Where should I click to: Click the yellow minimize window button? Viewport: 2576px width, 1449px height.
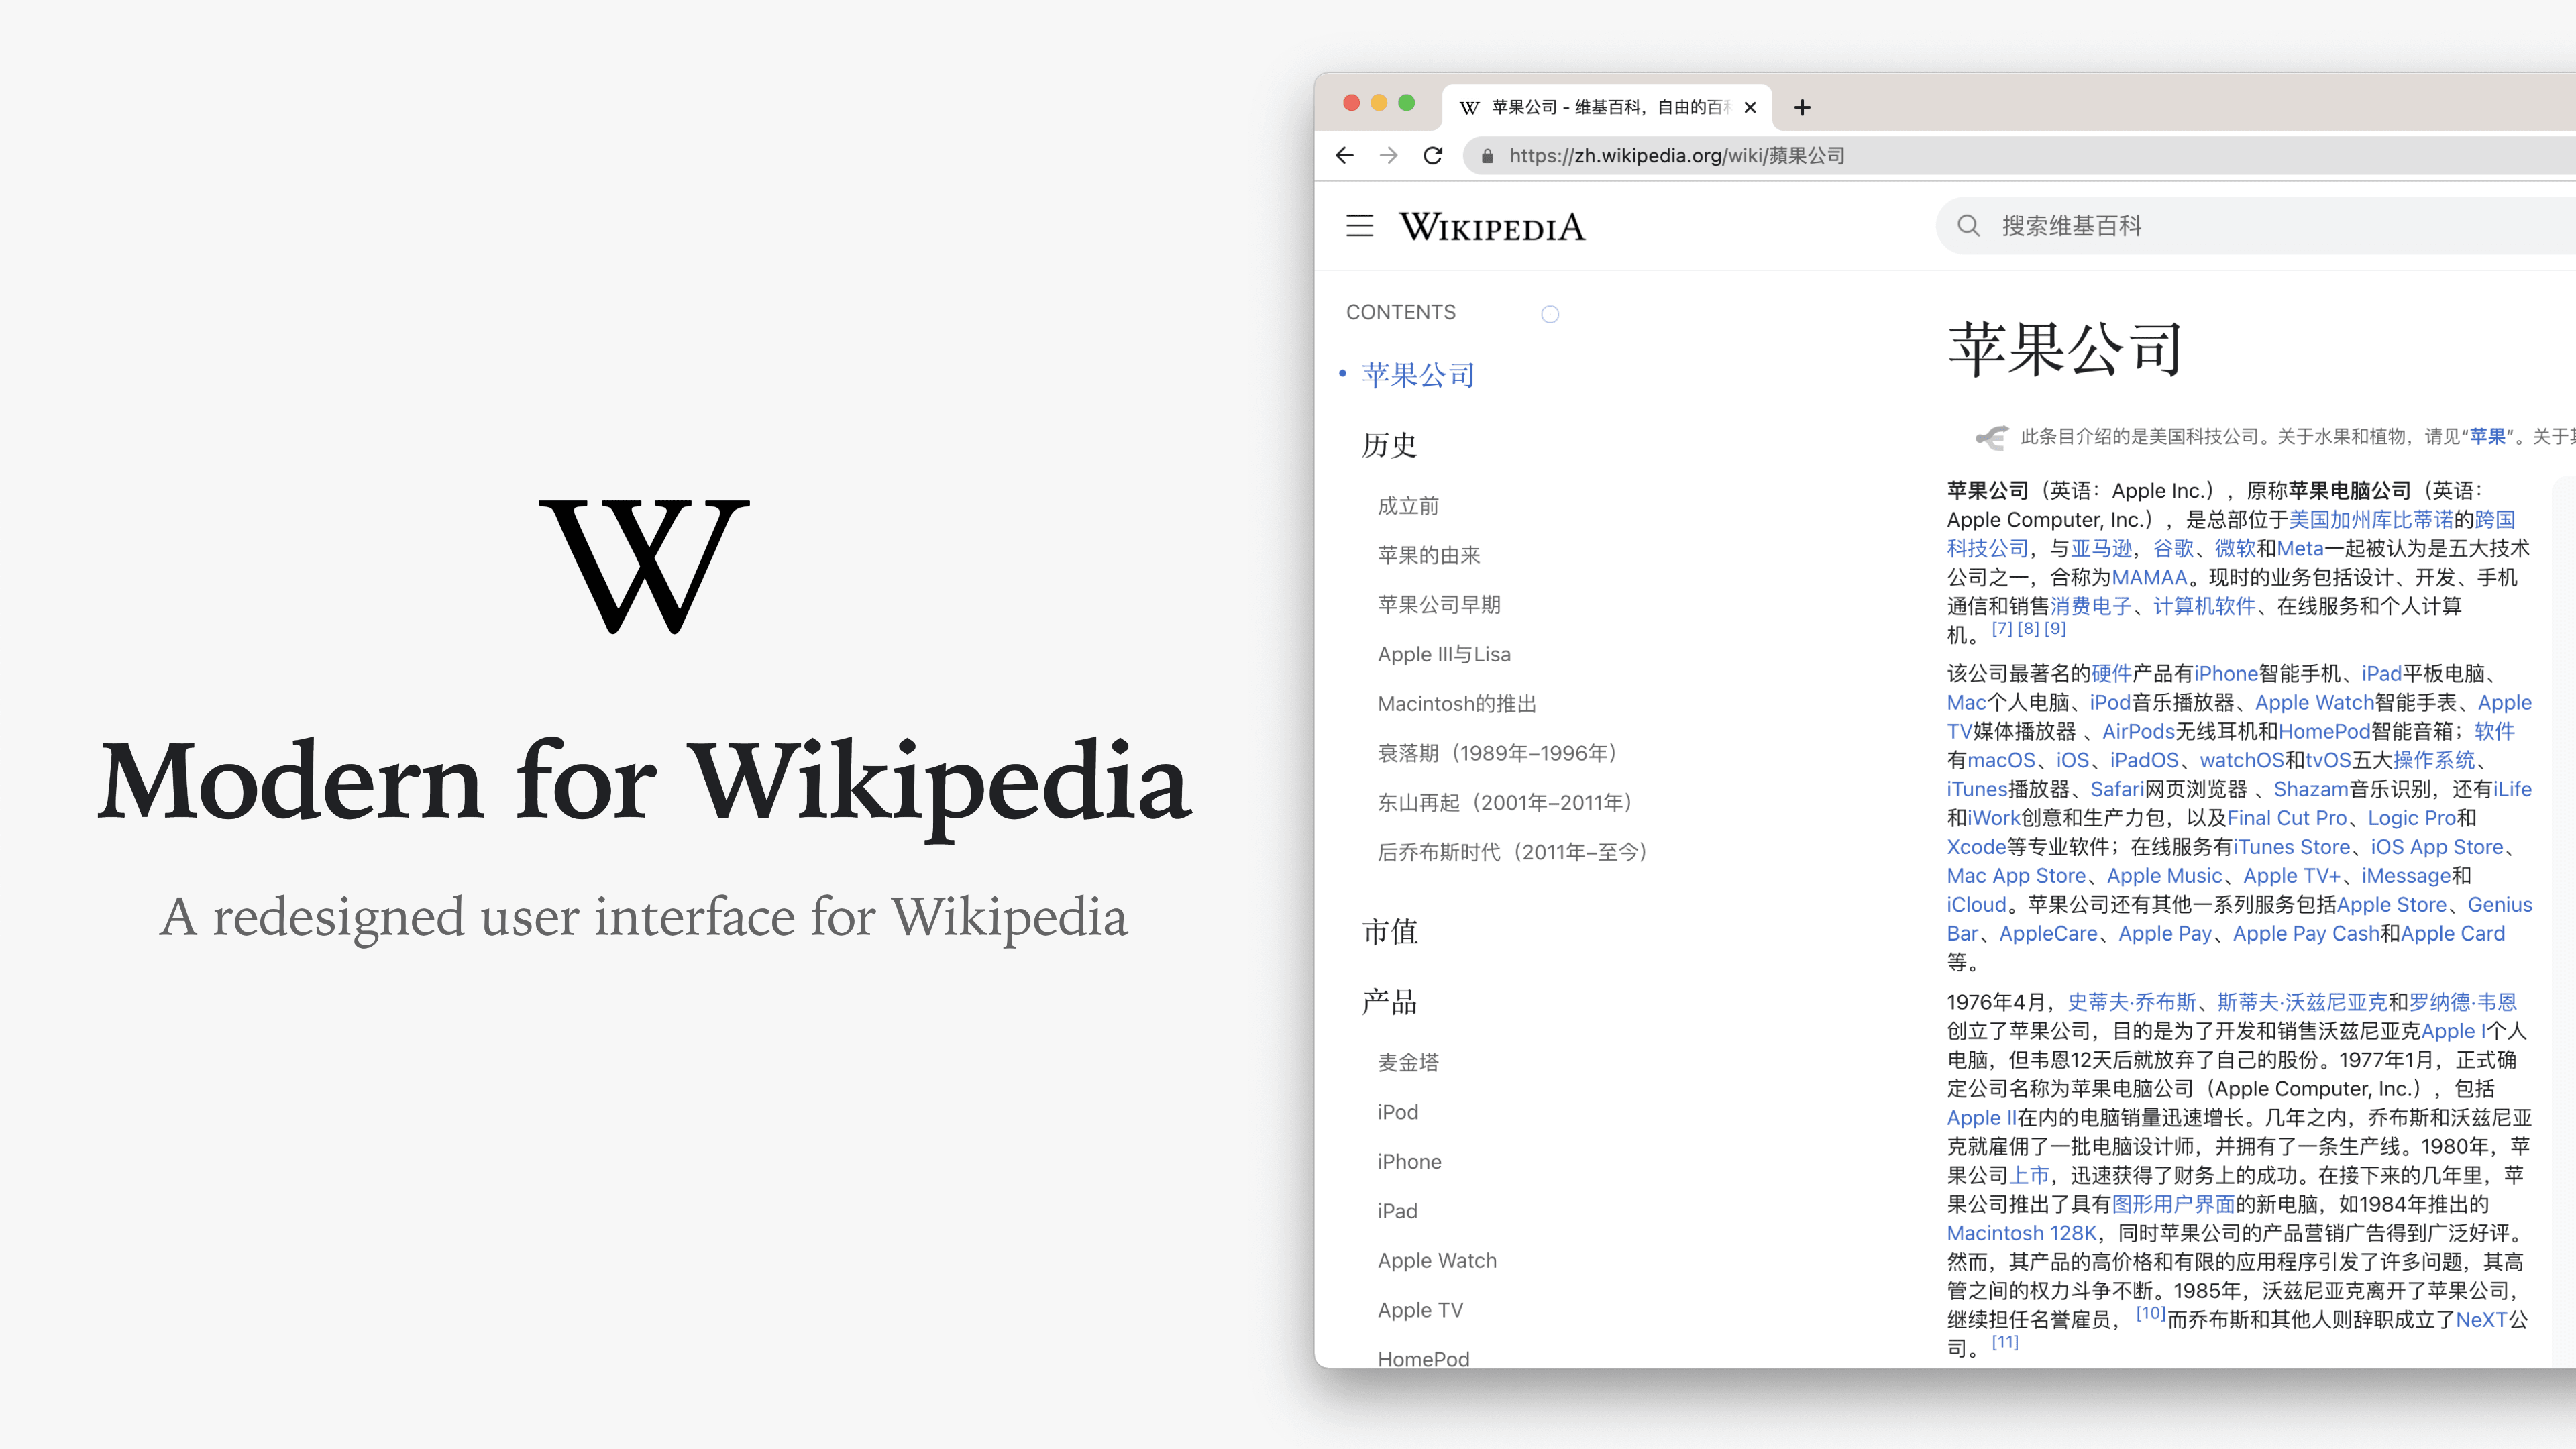pos(1379,103)
